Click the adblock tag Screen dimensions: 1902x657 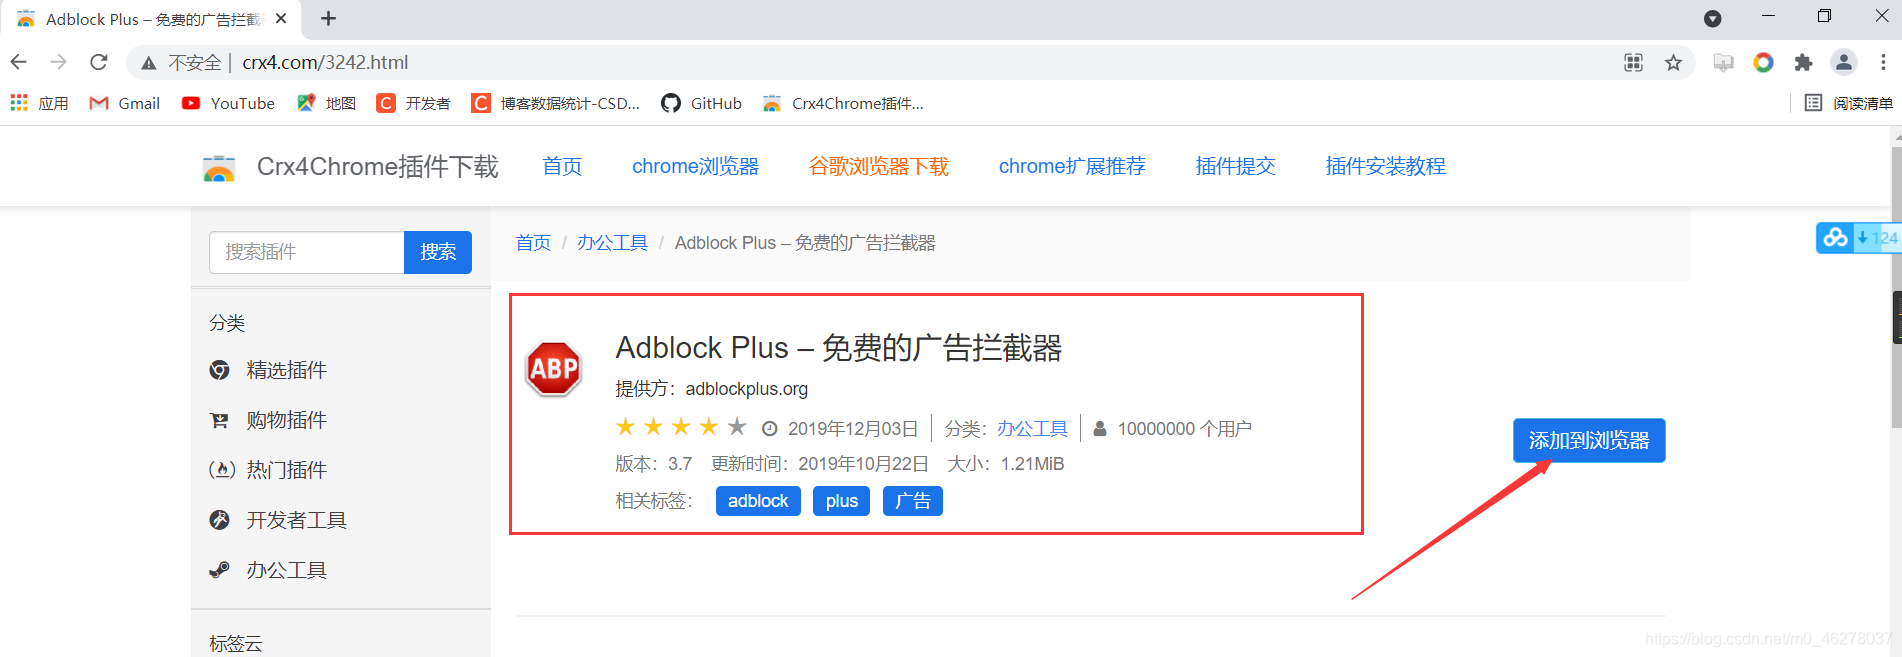click(758, 501)
